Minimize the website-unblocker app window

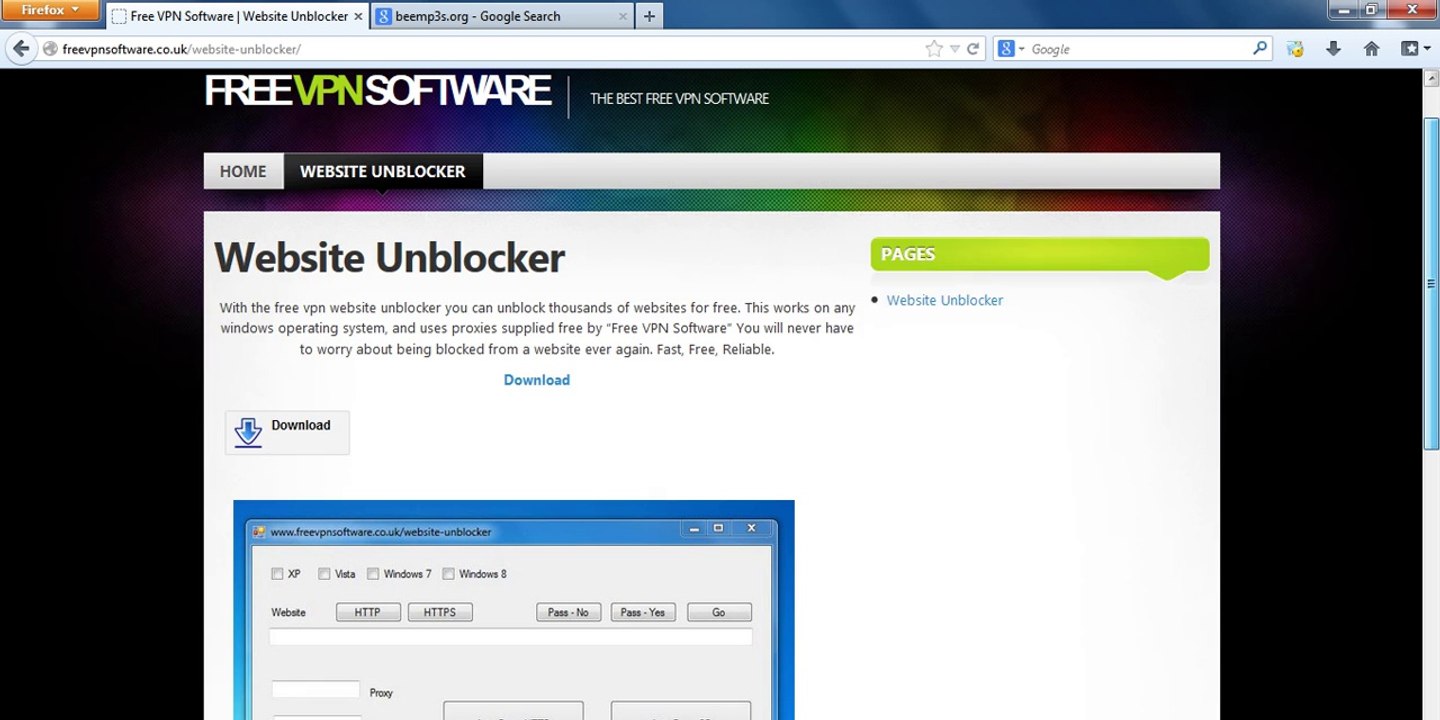pos(692,528)
